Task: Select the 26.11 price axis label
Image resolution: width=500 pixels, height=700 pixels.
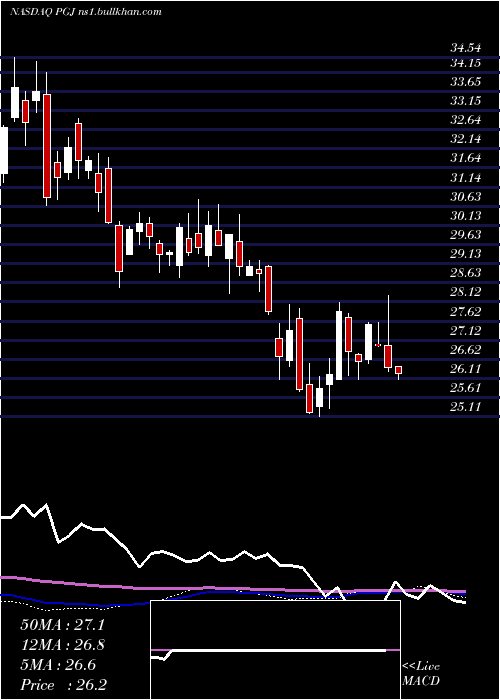Action: tap(466, 369)
